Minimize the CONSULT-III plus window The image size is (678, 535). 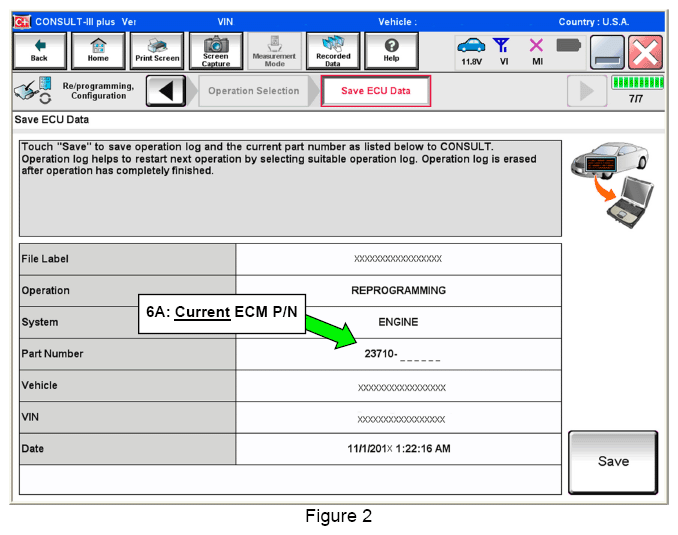(607, 52)
